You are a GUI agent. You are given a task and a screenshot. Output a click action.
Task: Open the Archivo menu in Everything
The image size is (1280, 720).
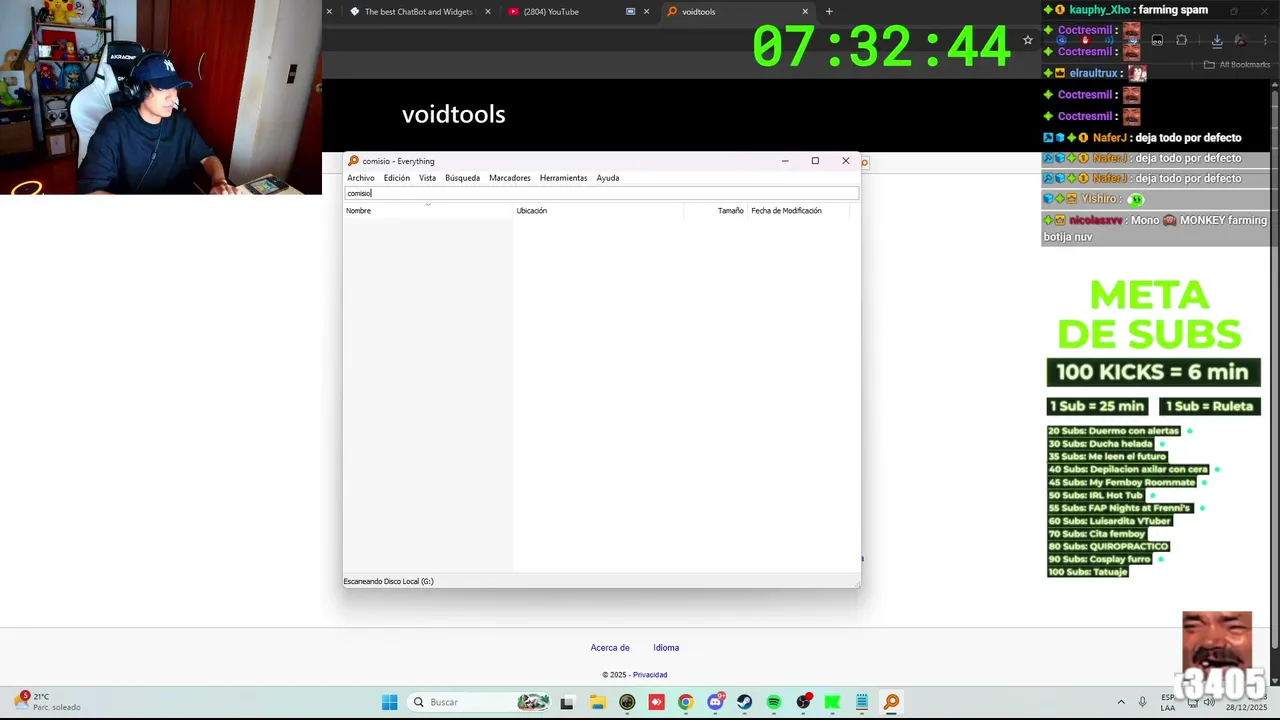pos(360,178)
